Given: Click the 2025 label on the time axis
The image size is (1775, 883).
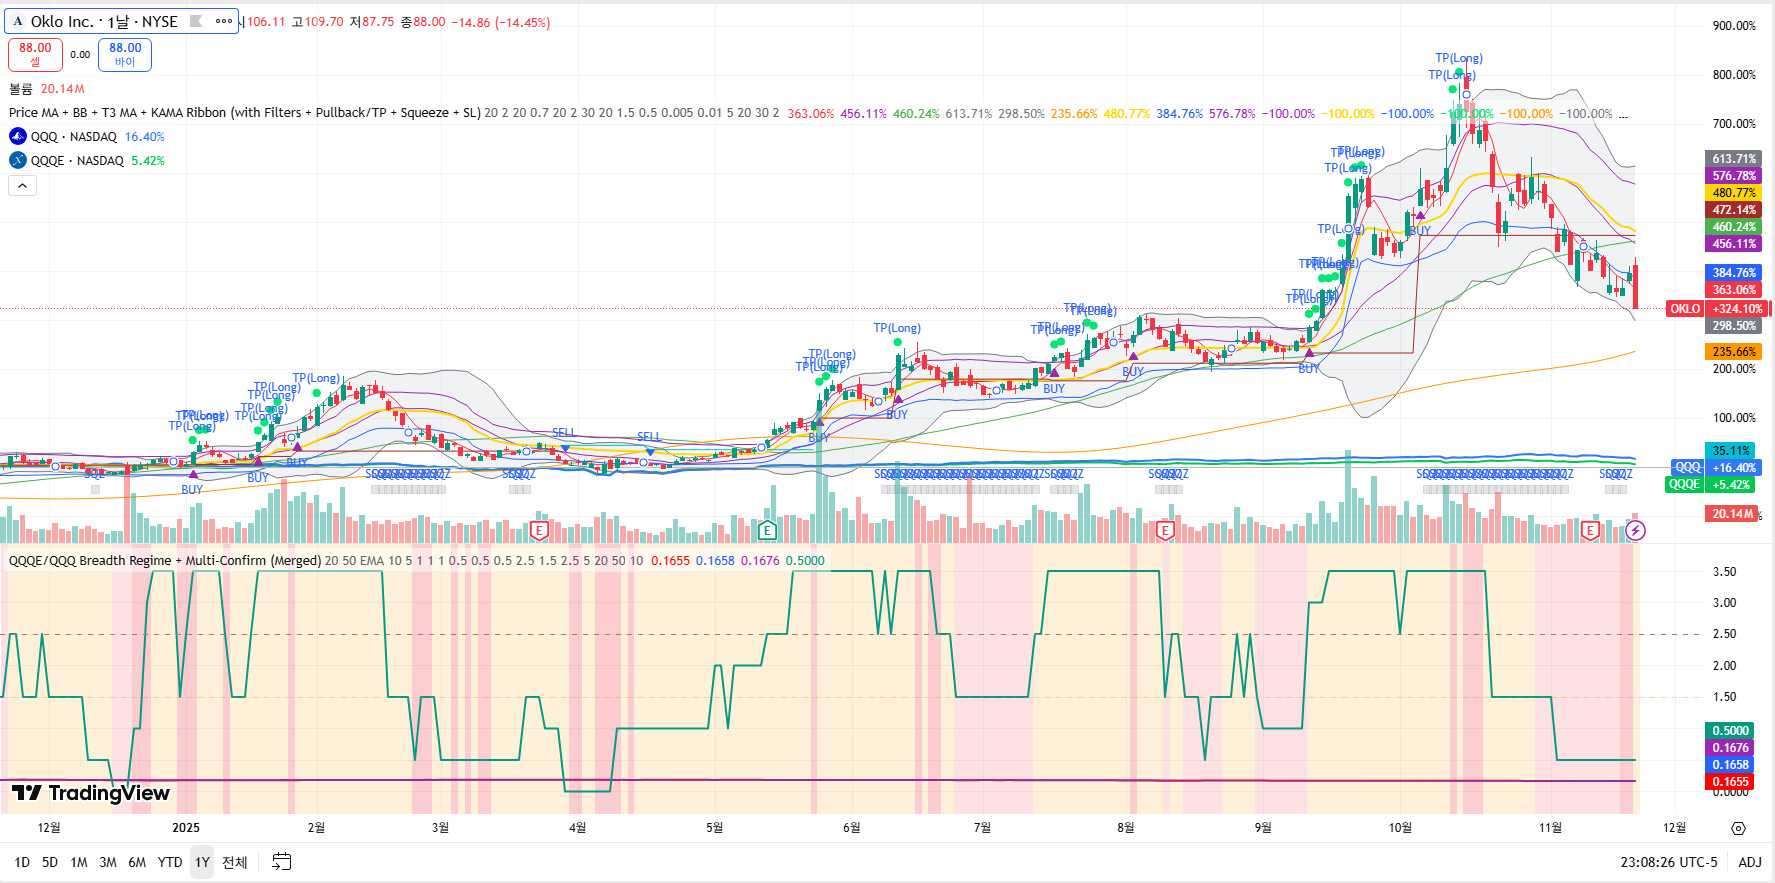Looking at the screenshot, I should coord(186,828).
